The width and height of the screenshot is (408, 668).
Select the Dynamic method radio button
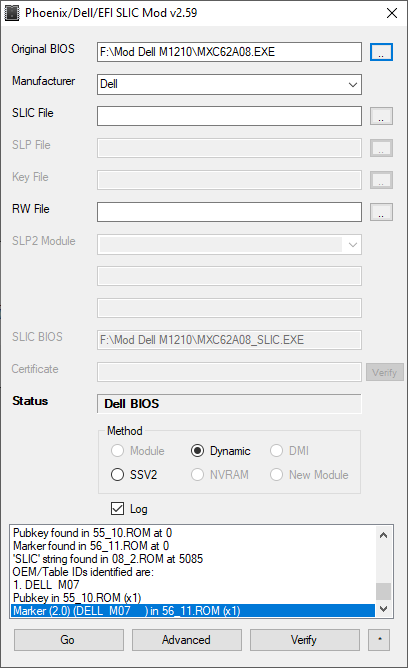(x=197, y=450)
